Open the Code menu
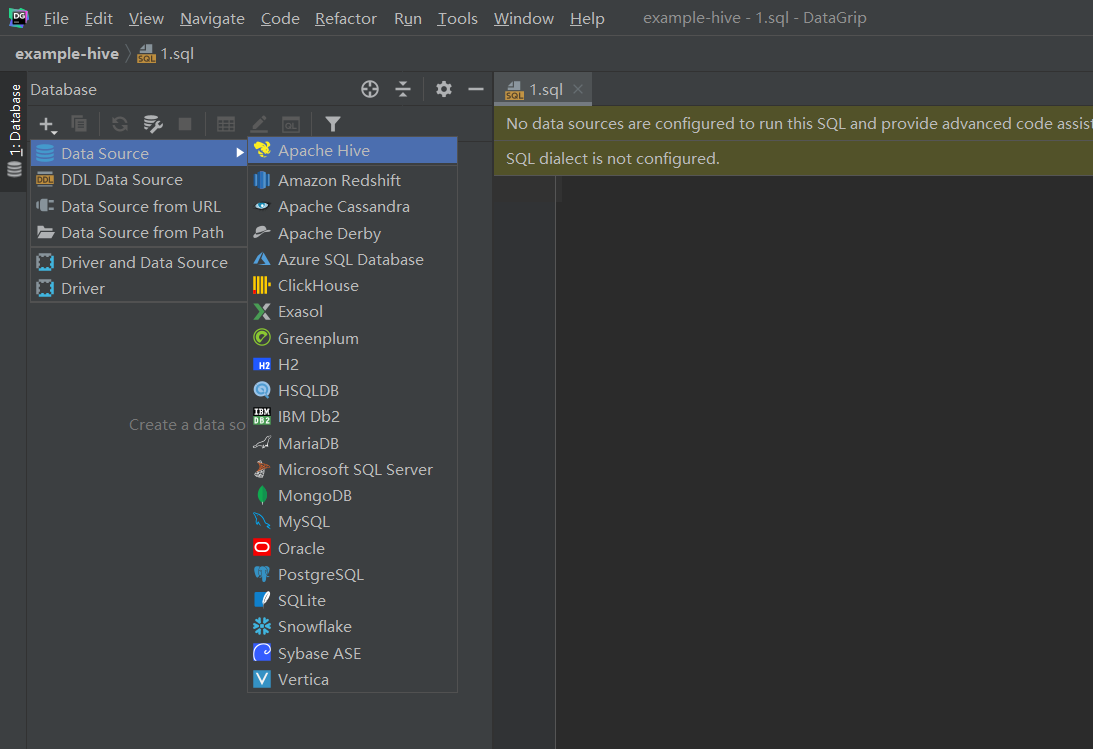Viewport: 1093px width, 749px height. 280,19
